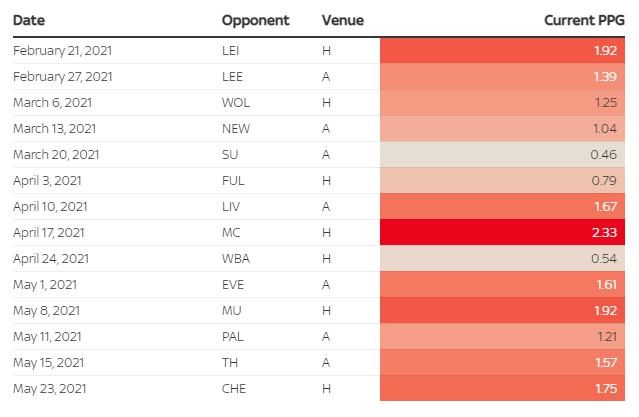Image resolution: width=639 pixels, height=417 pixels.
Task: Click the FUL opponent cell
Action: (x=233, y=180)
